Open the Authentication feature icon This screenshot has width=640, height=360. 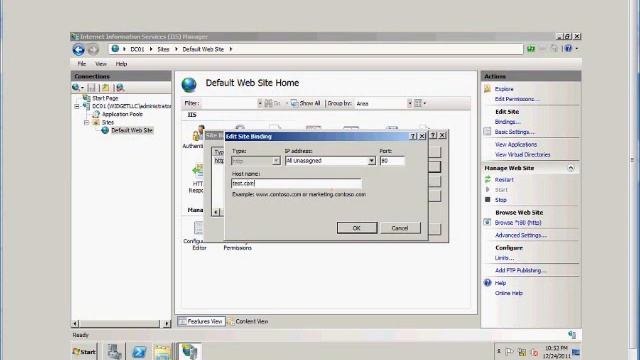198,133
